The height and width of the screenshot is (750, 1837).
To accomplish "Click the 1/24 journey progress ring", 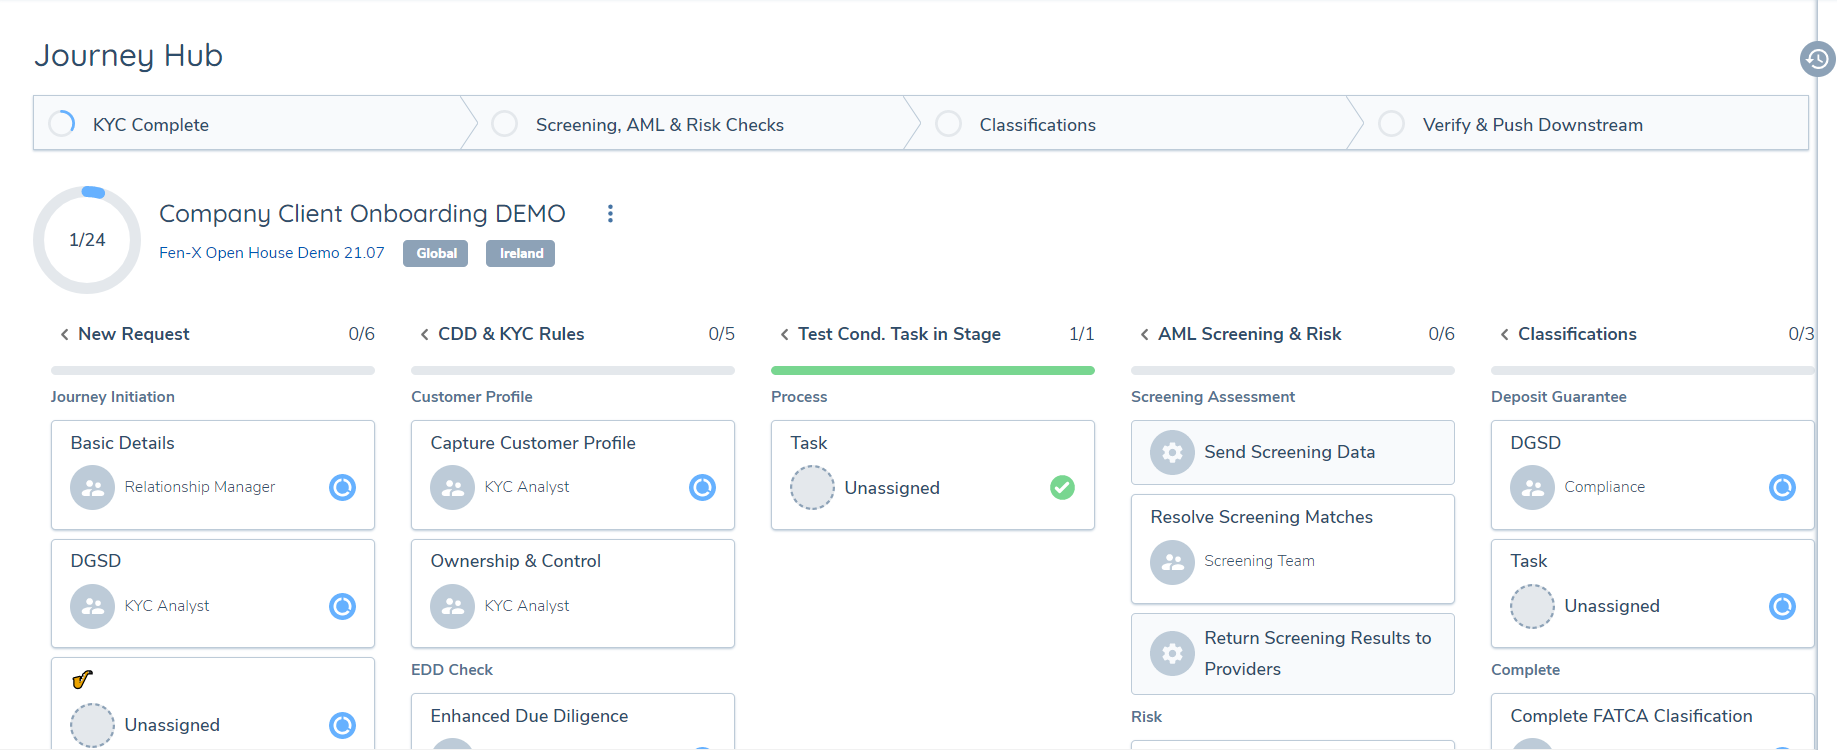I will [87, 240].
